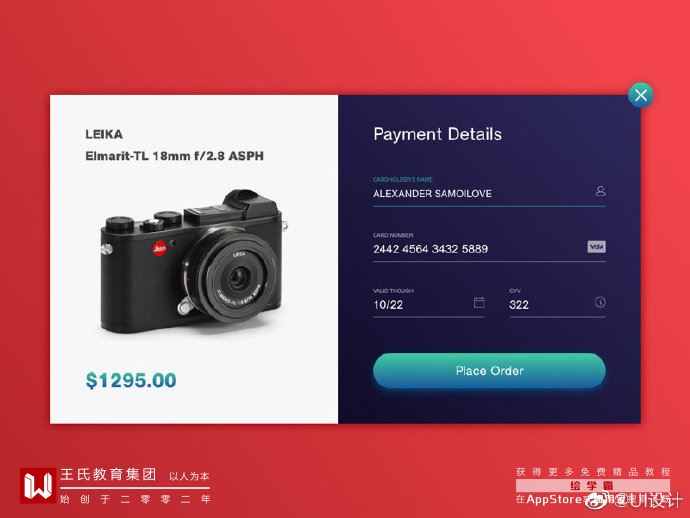The width and height of the screenshot is (690, 518).
Task: Click the CVV info icon
Action: coord(600,302)
